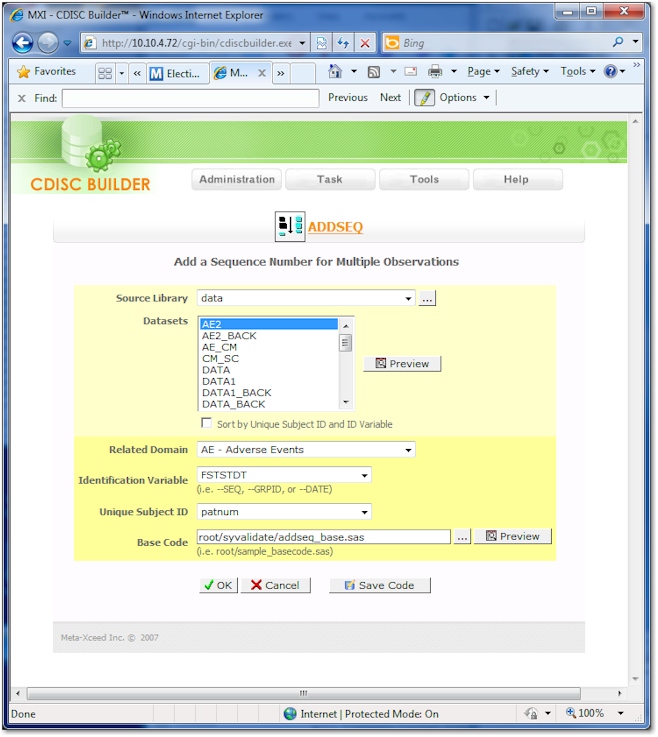658x737 pixels.
Task: Click the address bar URL field
Action: 196,43
